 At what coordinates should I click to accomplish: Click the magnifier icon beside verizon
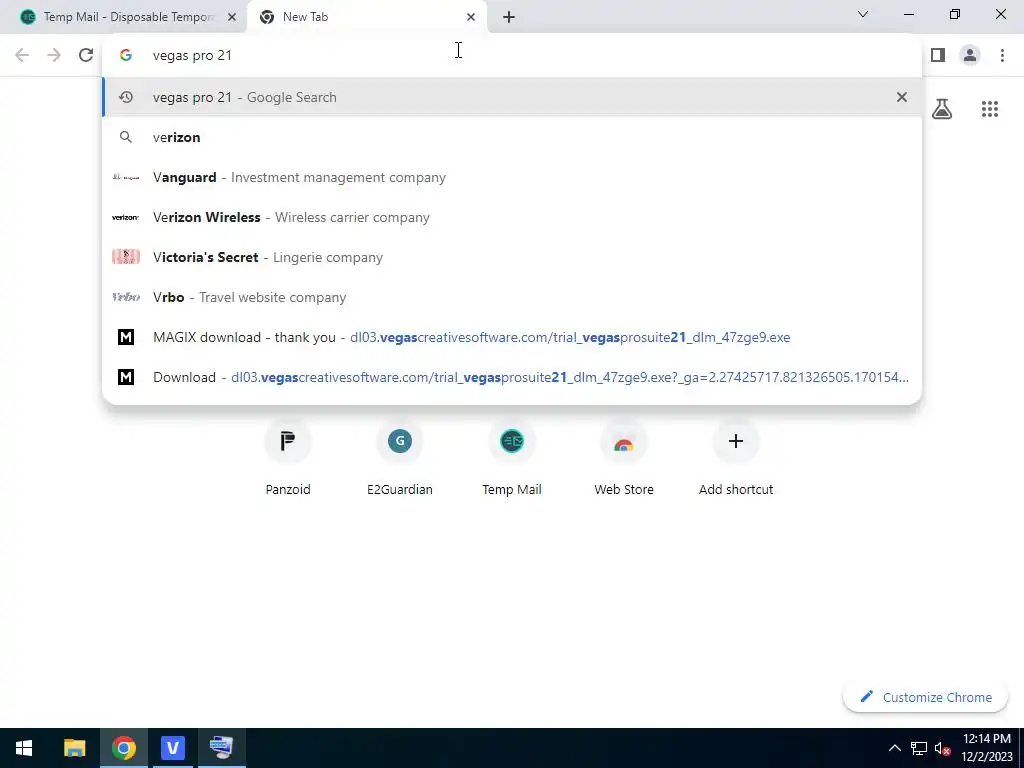pos(126,137)
